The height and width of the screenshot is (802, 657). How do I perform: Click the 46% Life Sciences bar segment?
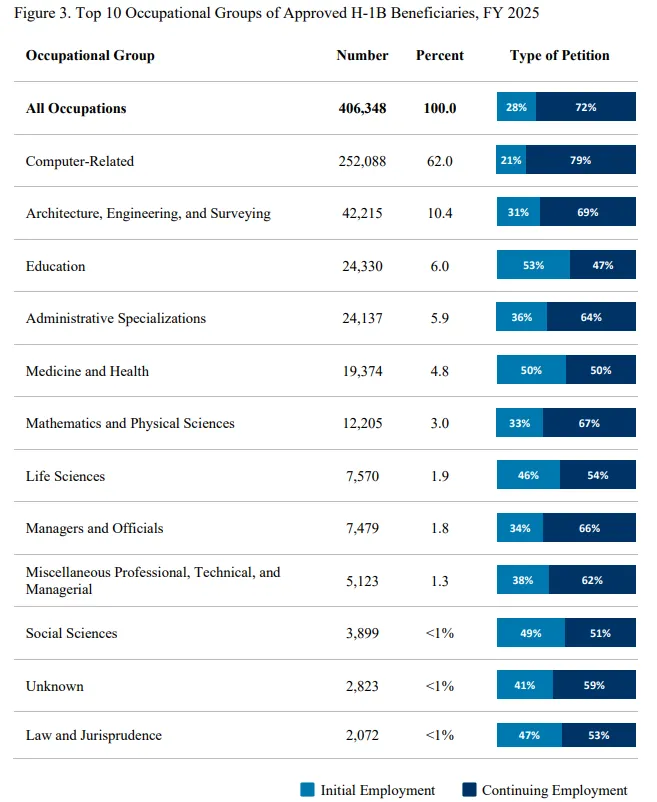tap(528, 474)
